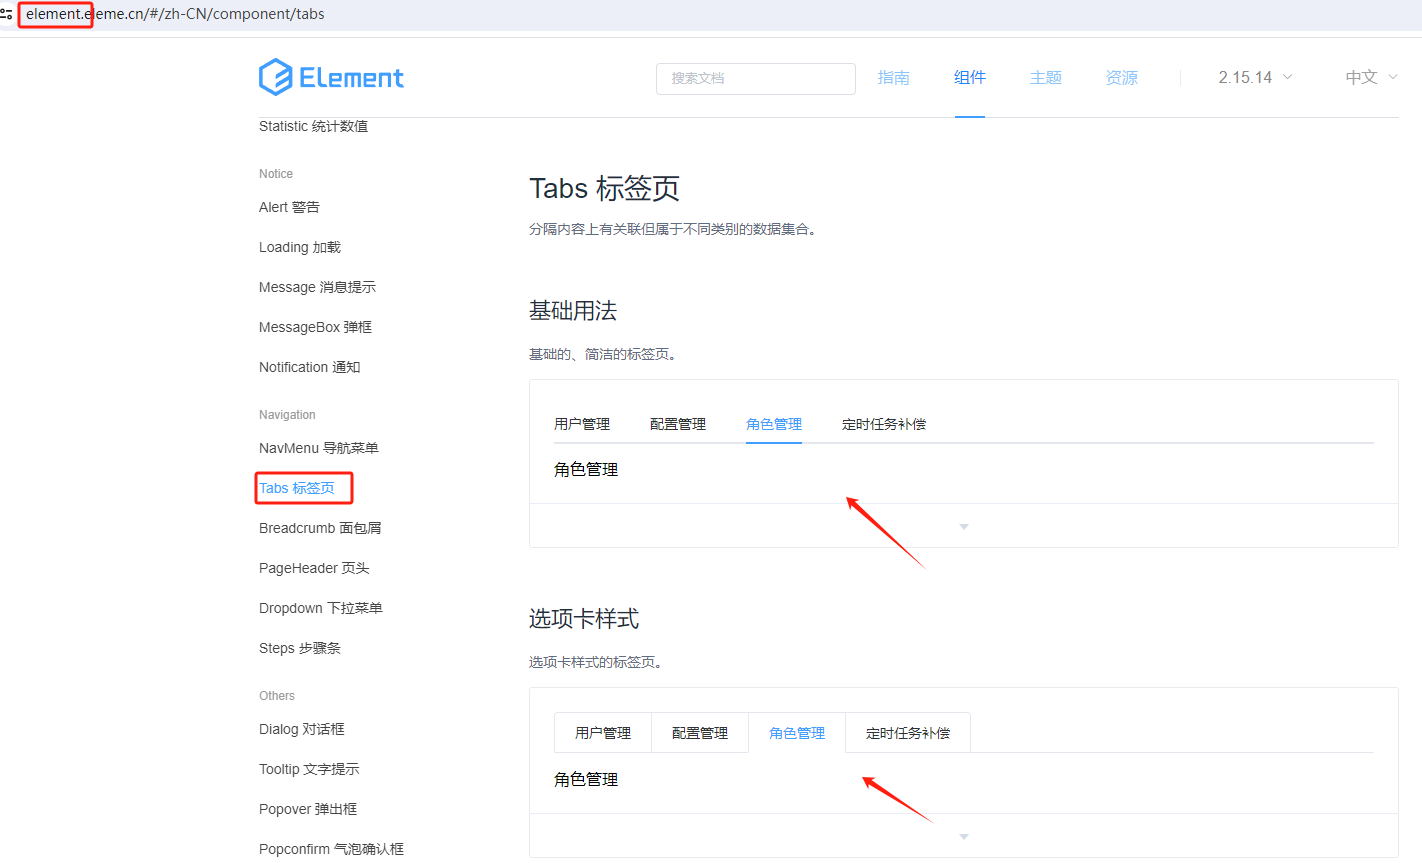
Task: Open the 2.15.14 version dropdown
Action: [1253, 77]
